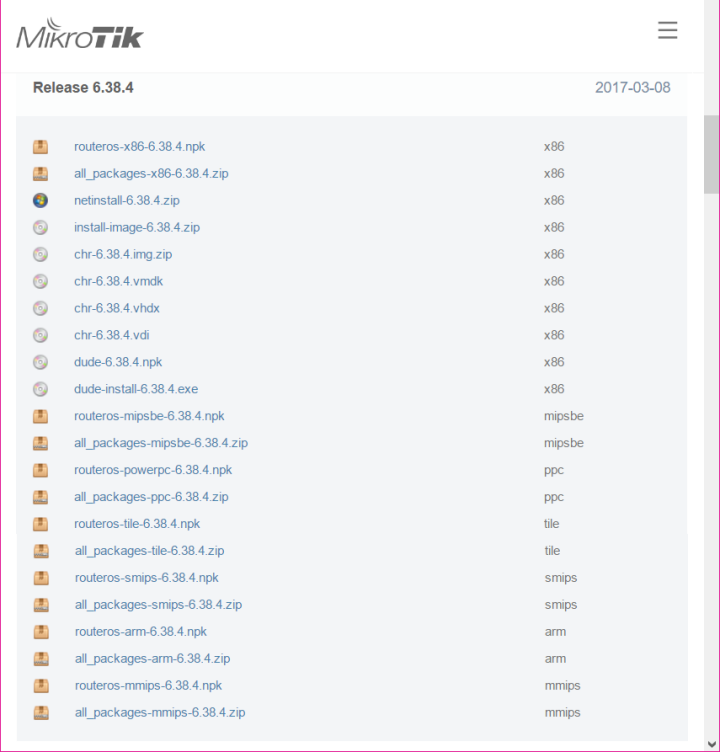The image size is (720, 752).
Task: Click disc icon beside install-image-6.38.4.zip
Action: click(40, 227)
